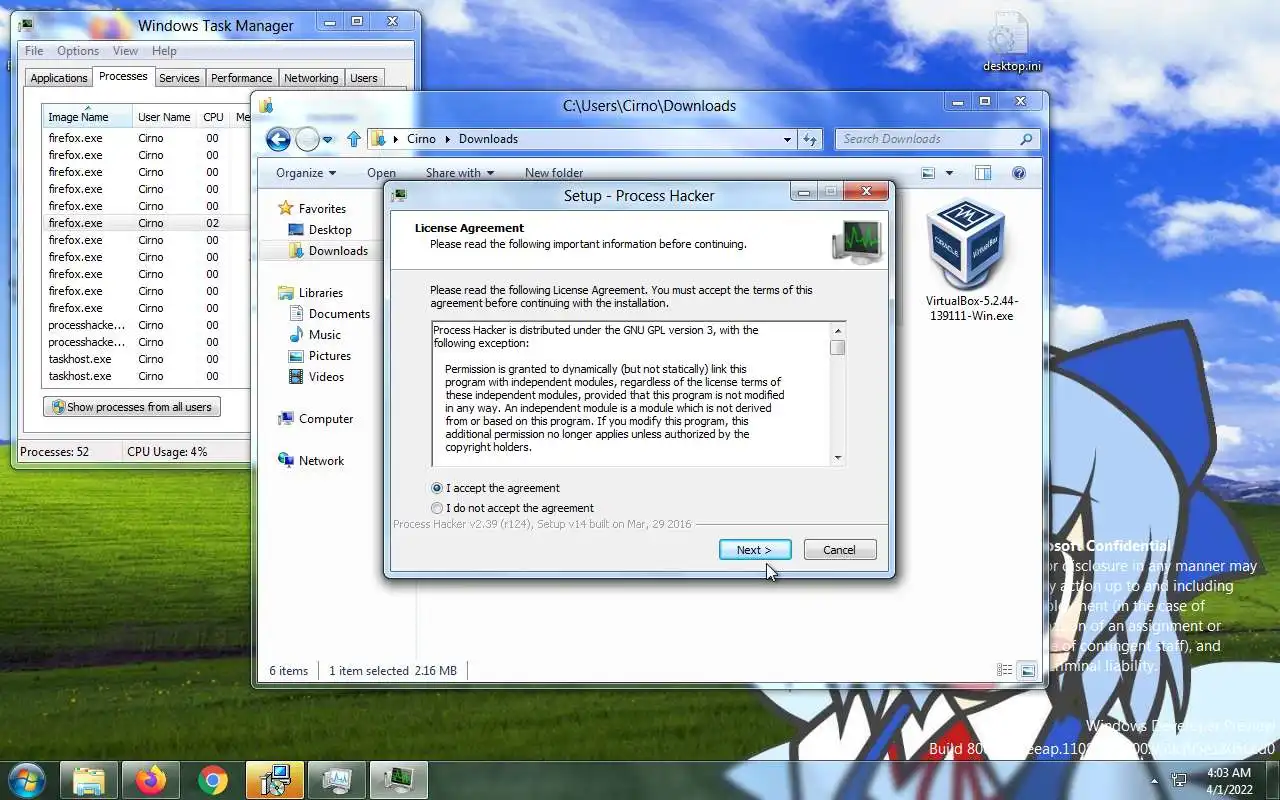Screen dimensions: 1280x800
Task: Open File Explorer from taskbar
Action: (89, 780)
